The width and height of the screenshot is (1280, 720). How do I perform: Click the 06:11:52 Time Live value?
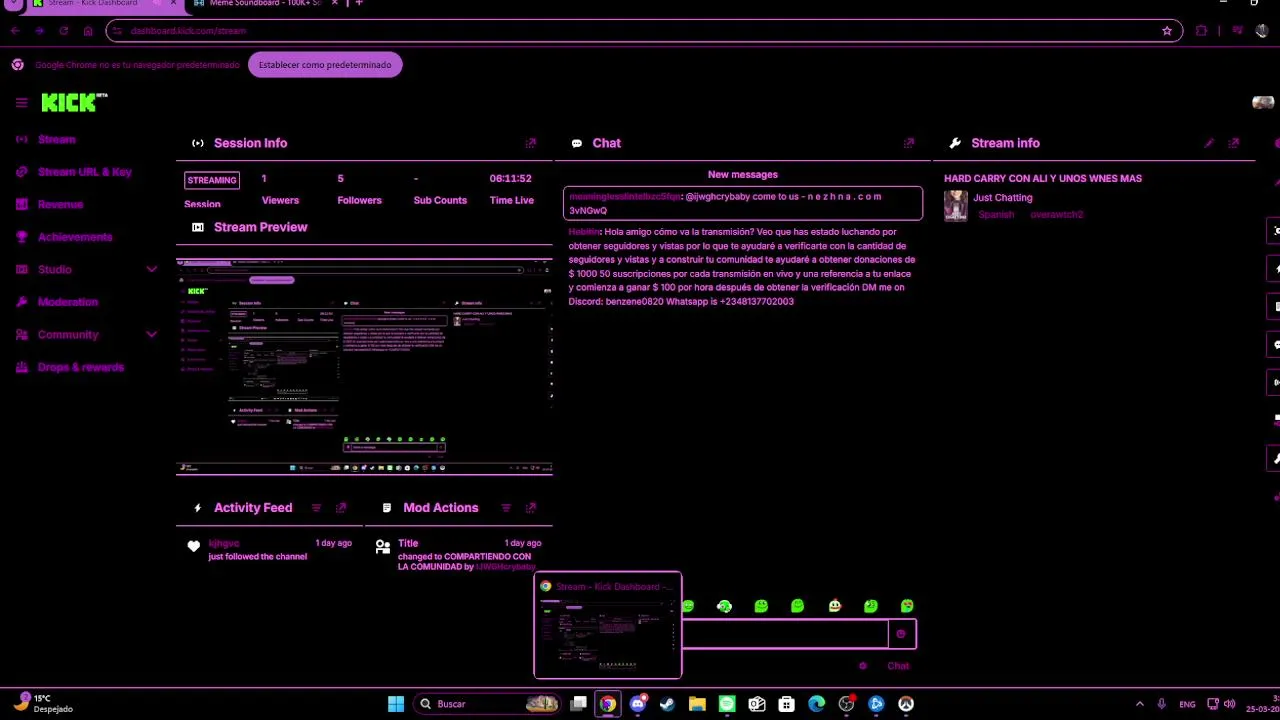pos(510,178)
